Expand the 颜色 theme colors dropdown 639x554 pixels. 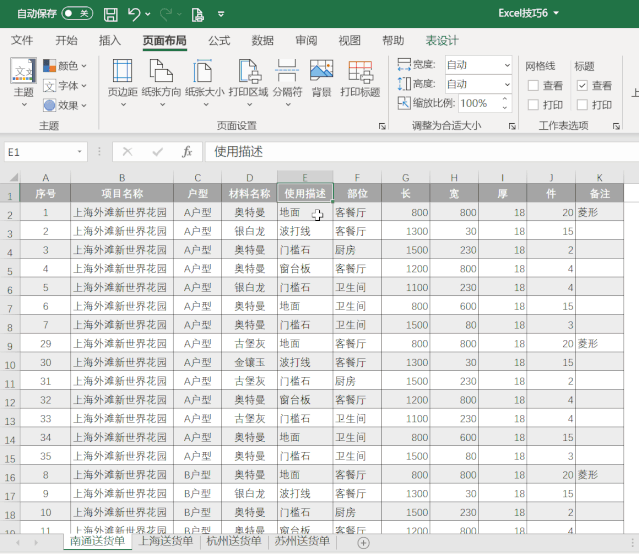click(x=66, y=66)
